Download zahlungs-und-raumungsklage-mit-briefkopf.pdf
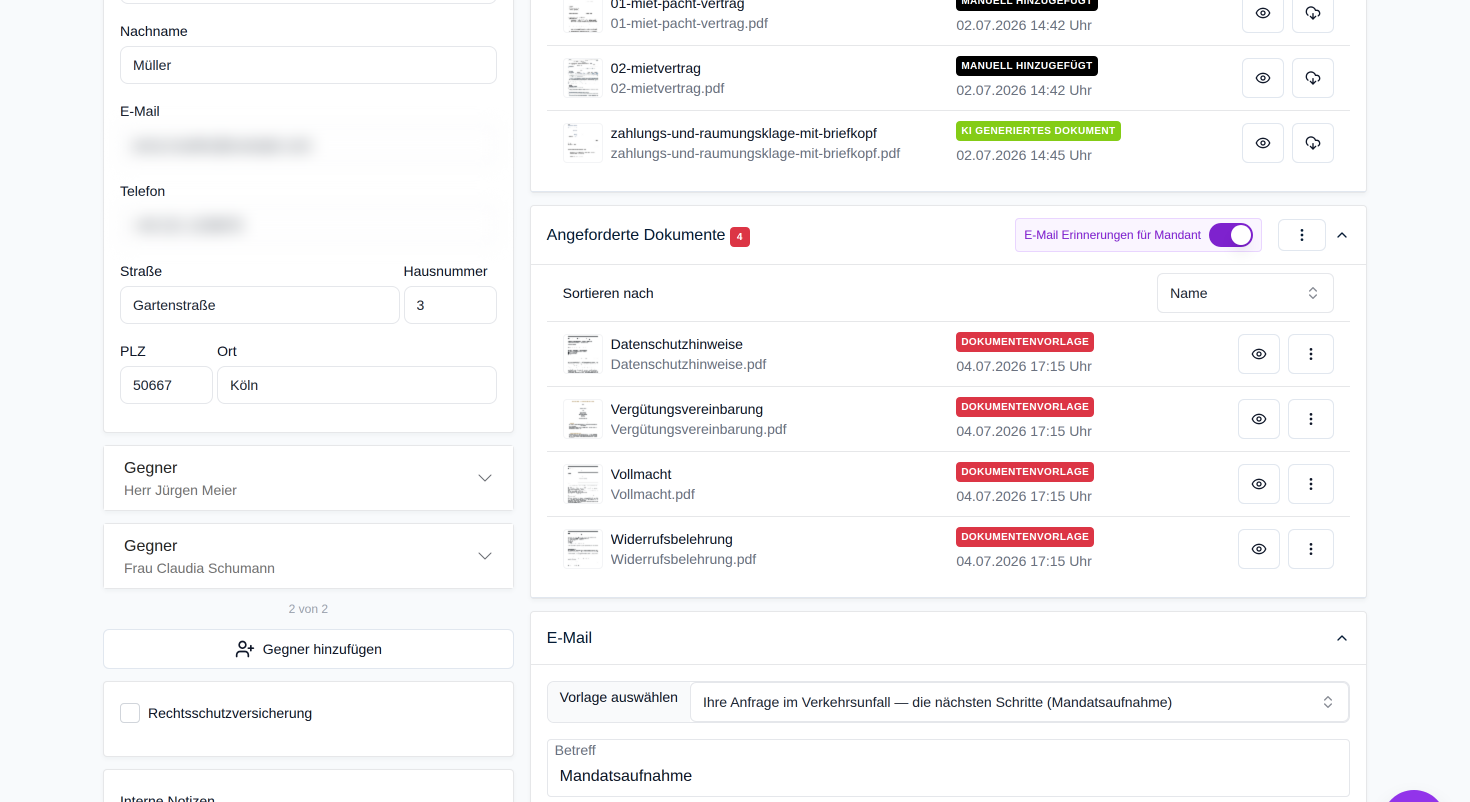The image size is (1470, 802). click(x=1313, y=143)
